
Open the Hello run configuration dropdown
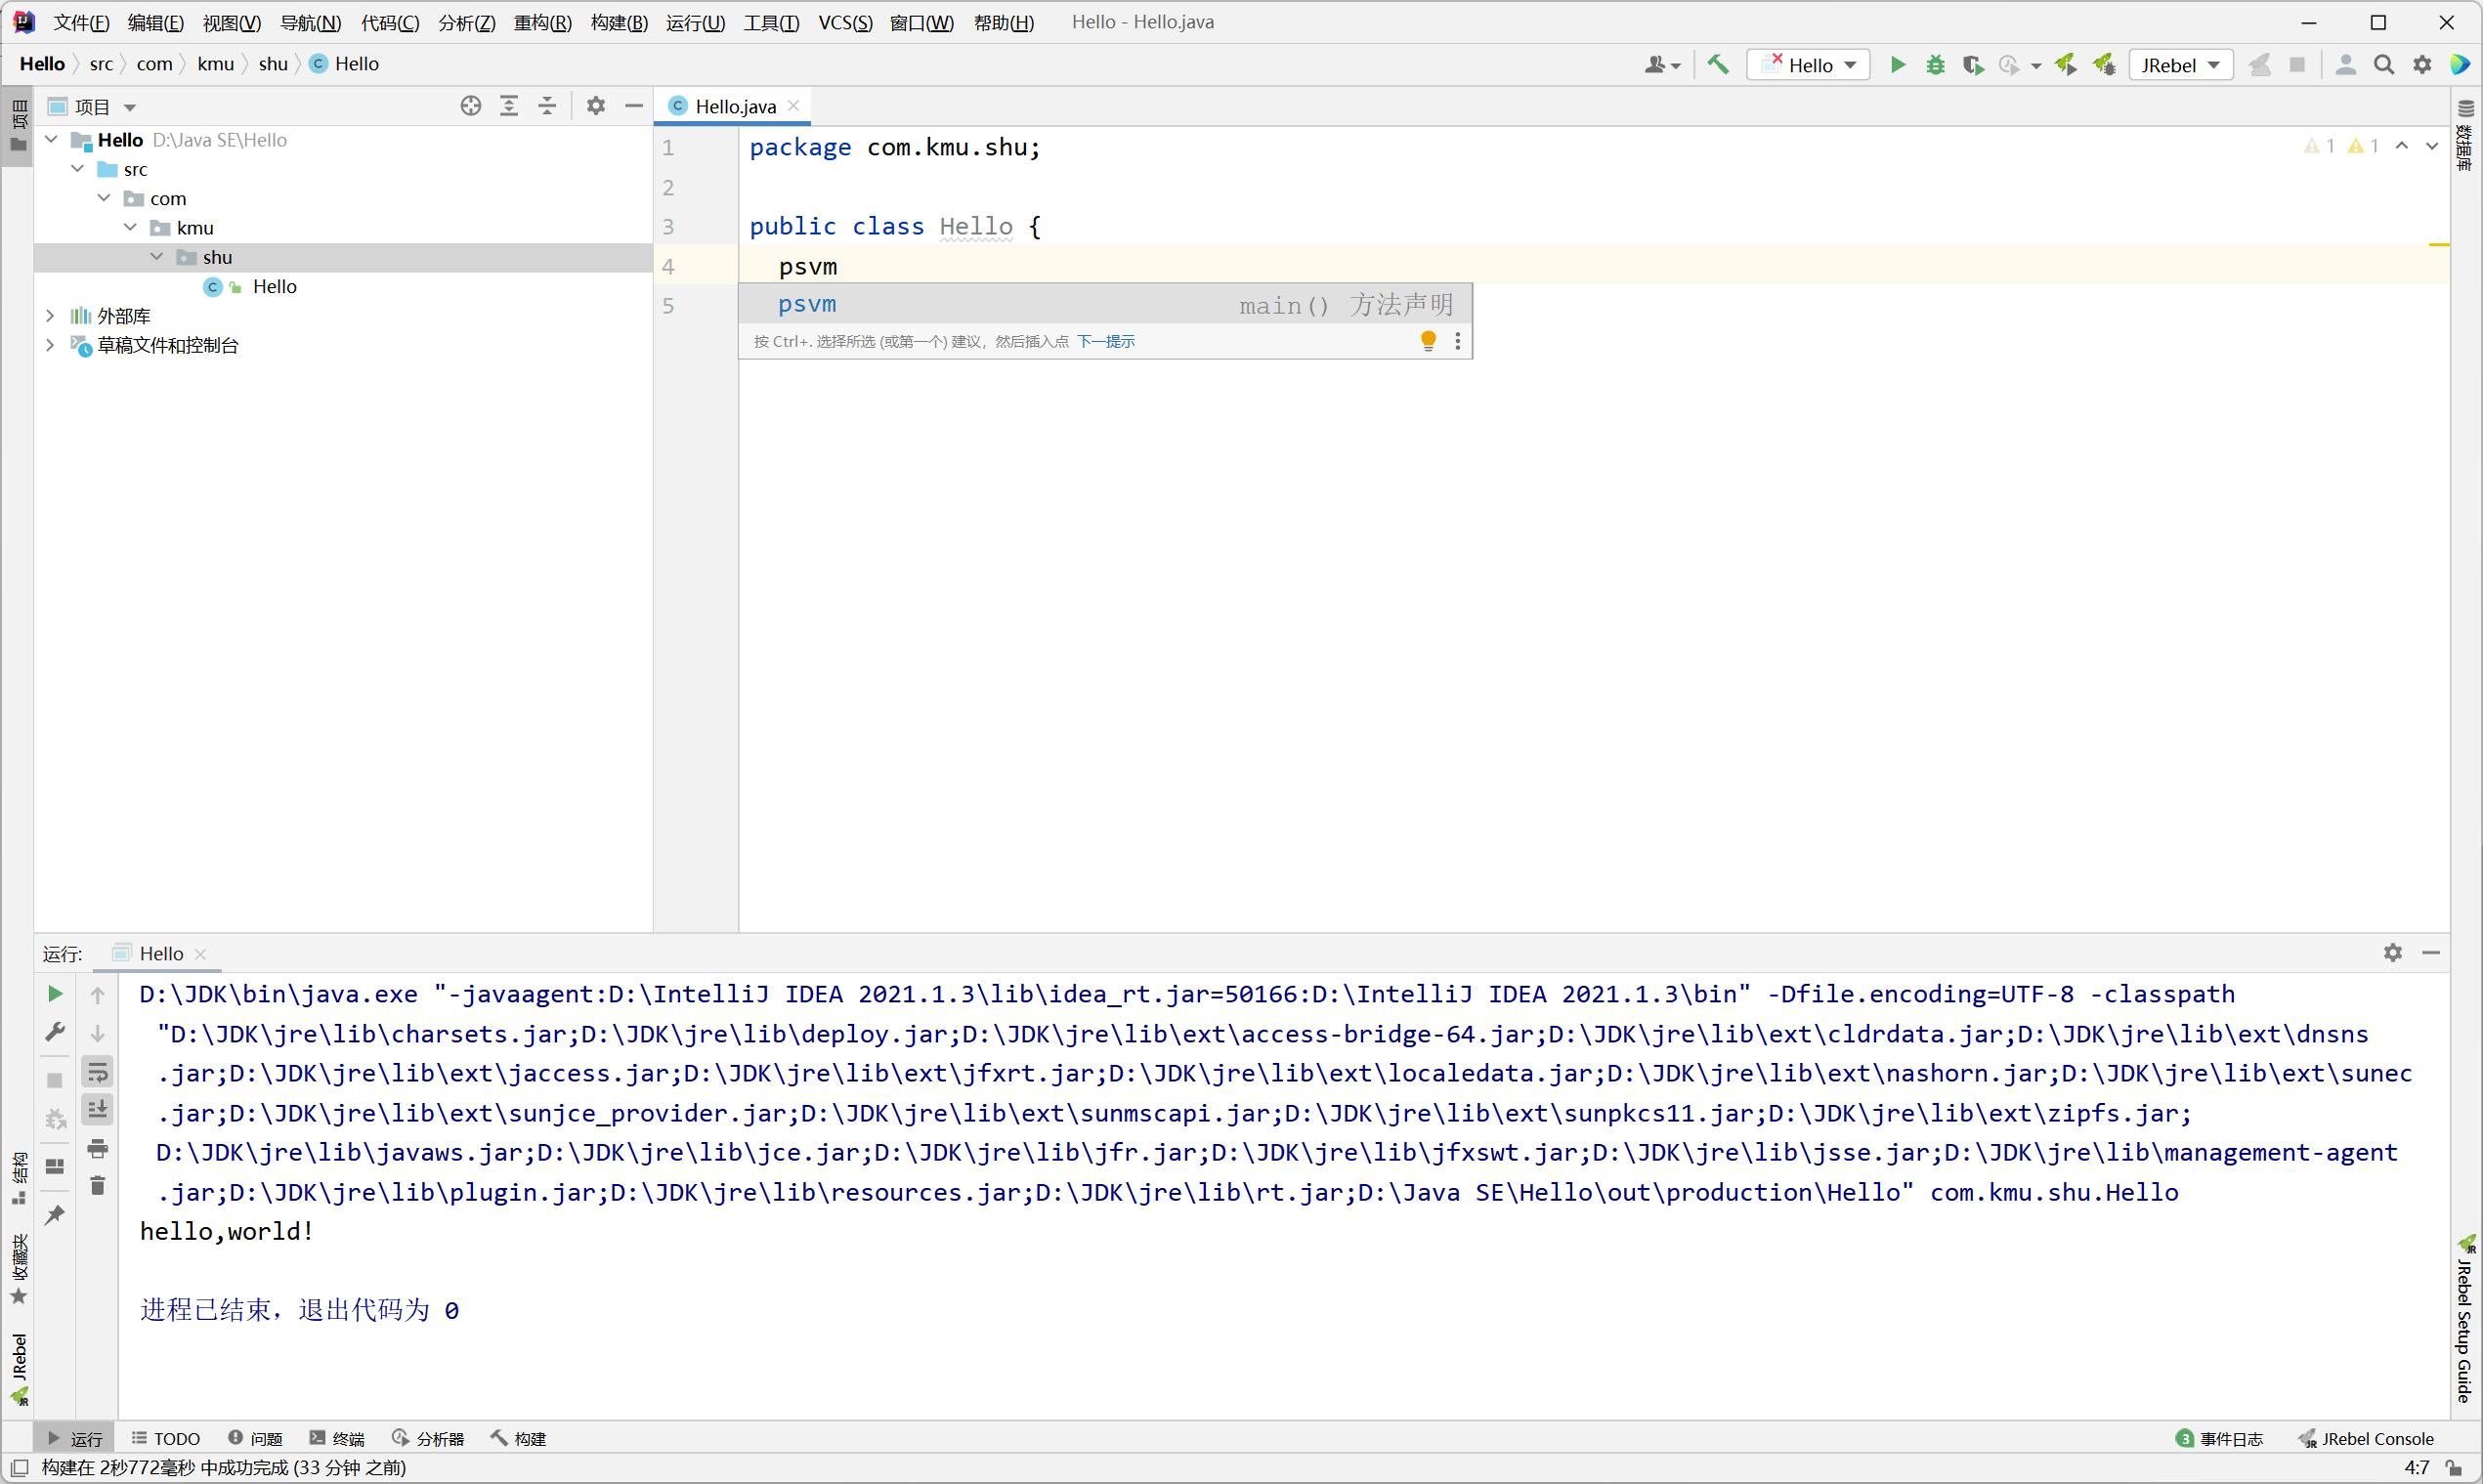click(1853, 64)
